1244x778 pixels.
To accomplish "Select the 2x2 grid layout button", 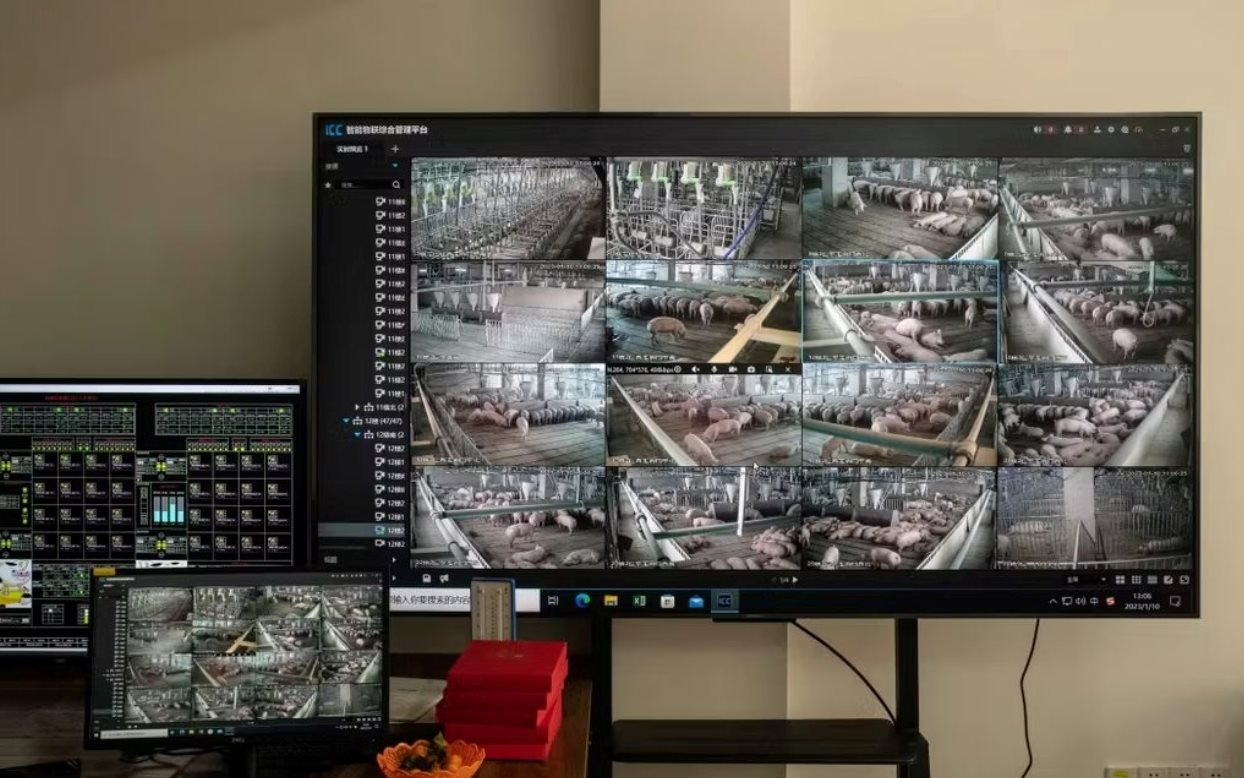I will (x=1119, y=579).
